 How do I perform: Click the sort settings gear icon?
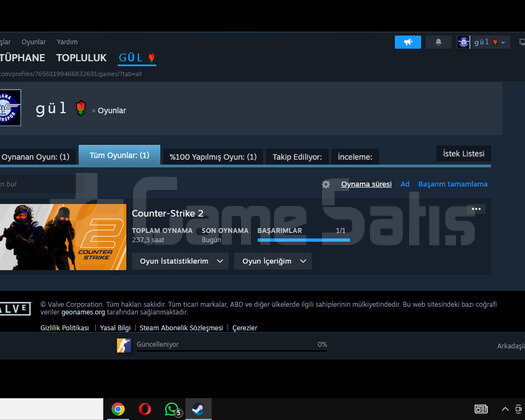(326, 184)
